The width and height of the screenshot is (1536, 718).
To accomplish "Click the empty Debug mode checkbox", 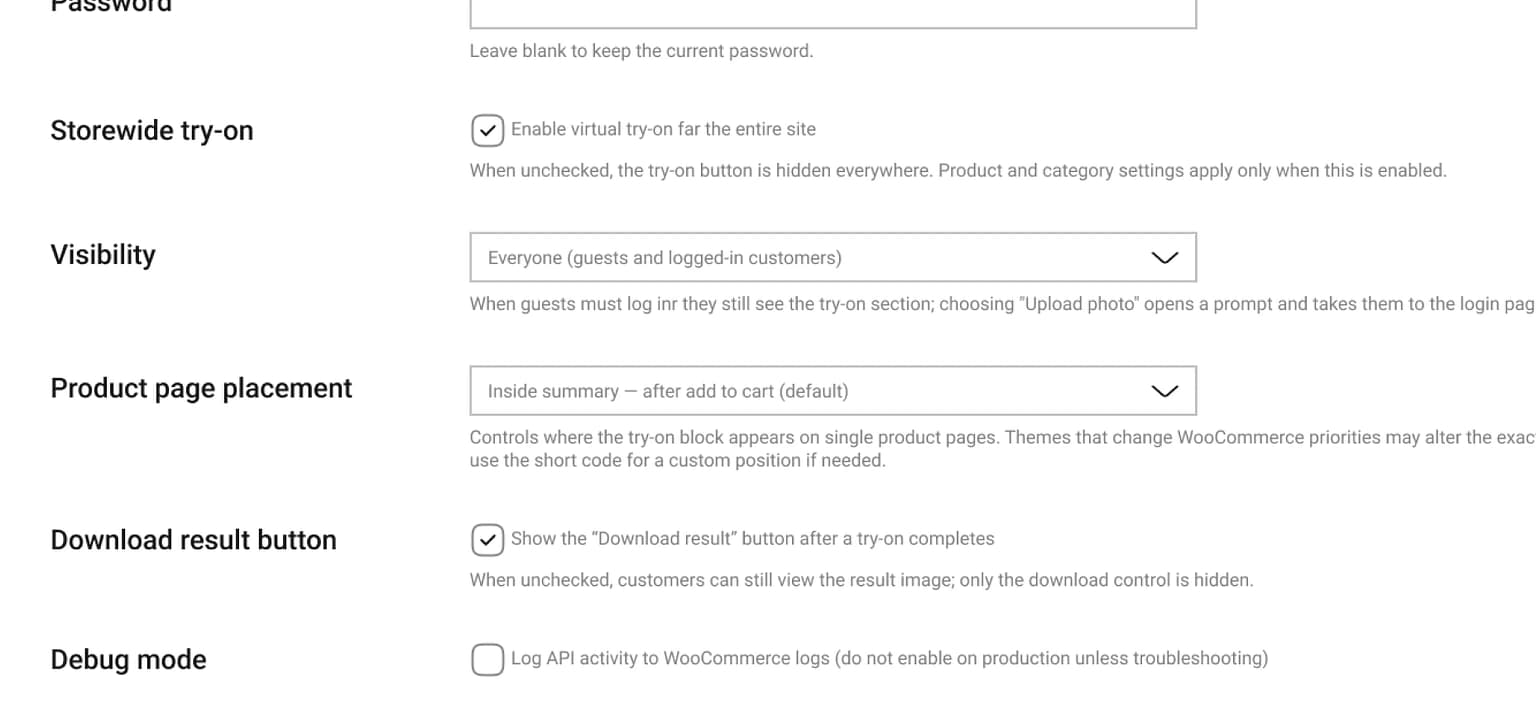I will [487, 659].
